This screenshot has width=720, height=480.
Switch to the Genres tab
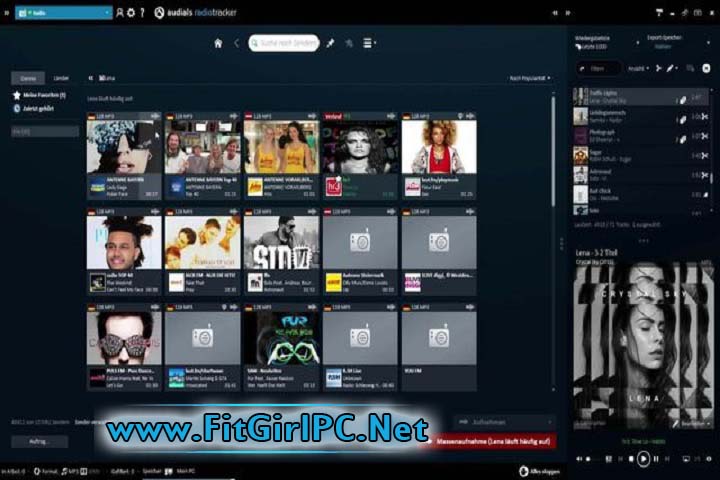pyautogui.click(x=28, y=78)
